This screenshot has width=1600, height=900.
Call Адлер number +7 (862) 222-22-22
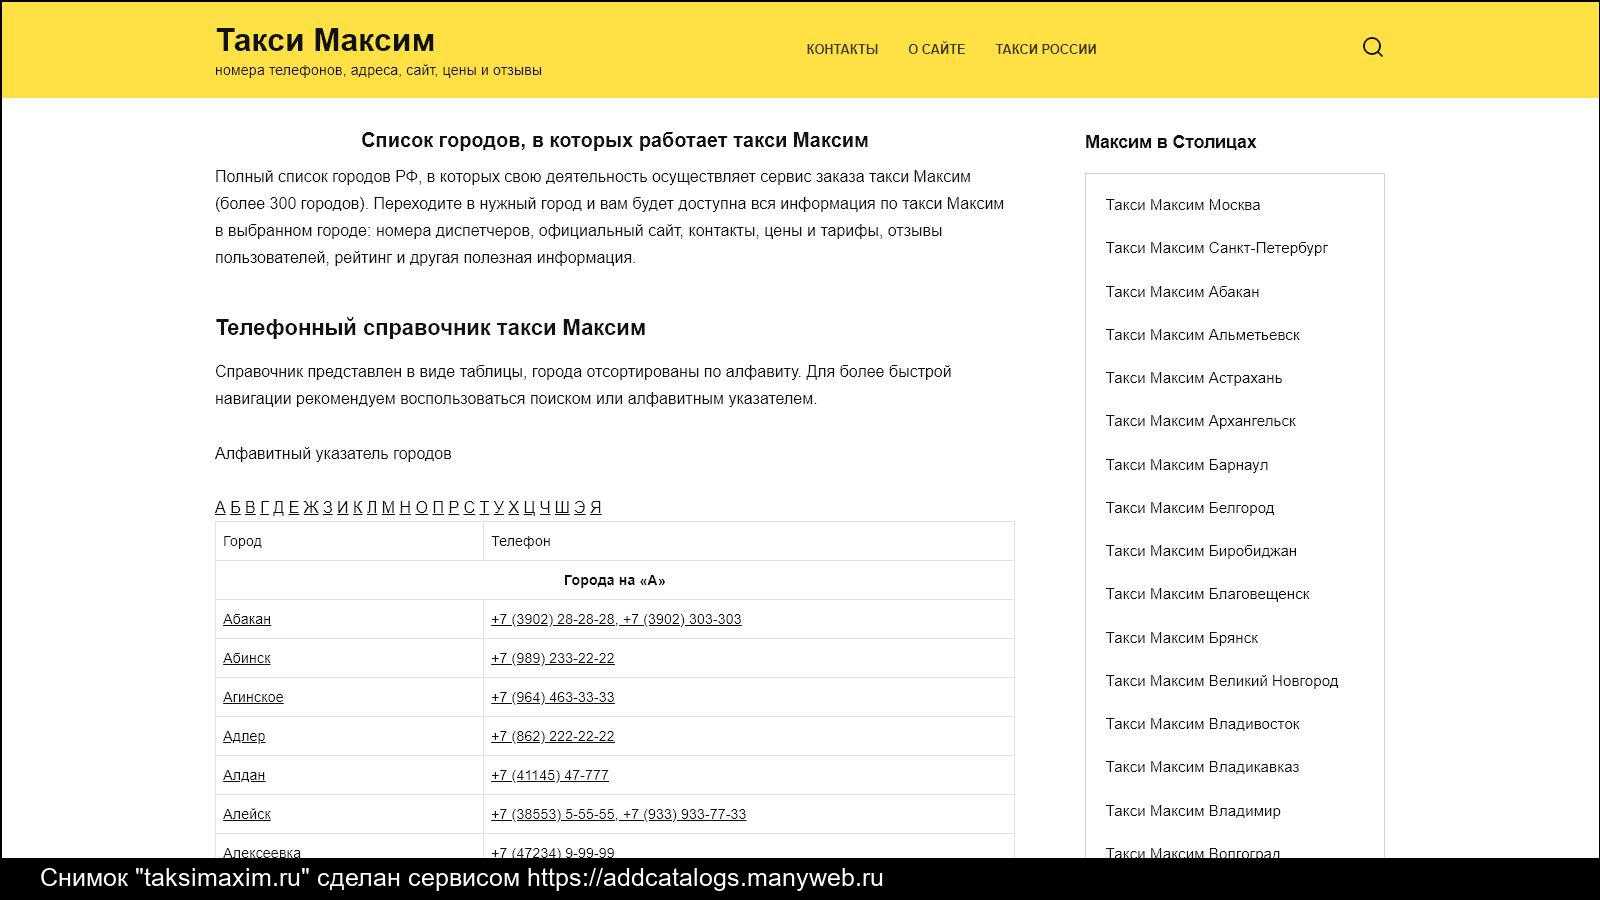pyautogui.click(x=553, y=736)
